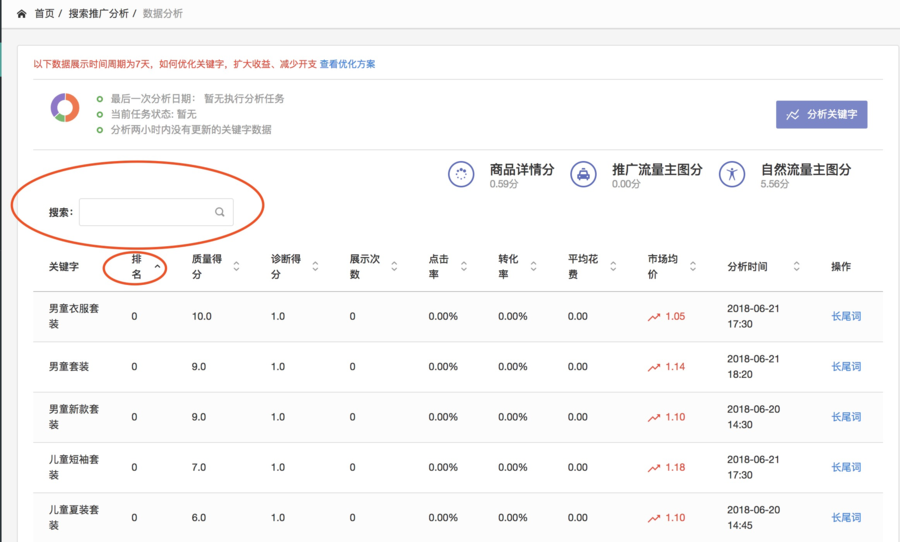Select keyword 男童套装
The width and height of the screenshot is (900, 542).
[69, 366]
